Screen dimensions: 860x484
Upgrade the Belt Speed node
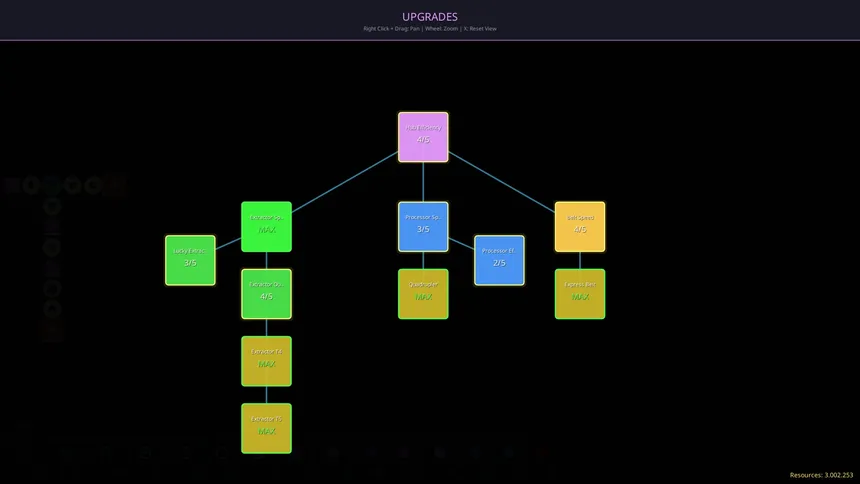tap(580, 226)
